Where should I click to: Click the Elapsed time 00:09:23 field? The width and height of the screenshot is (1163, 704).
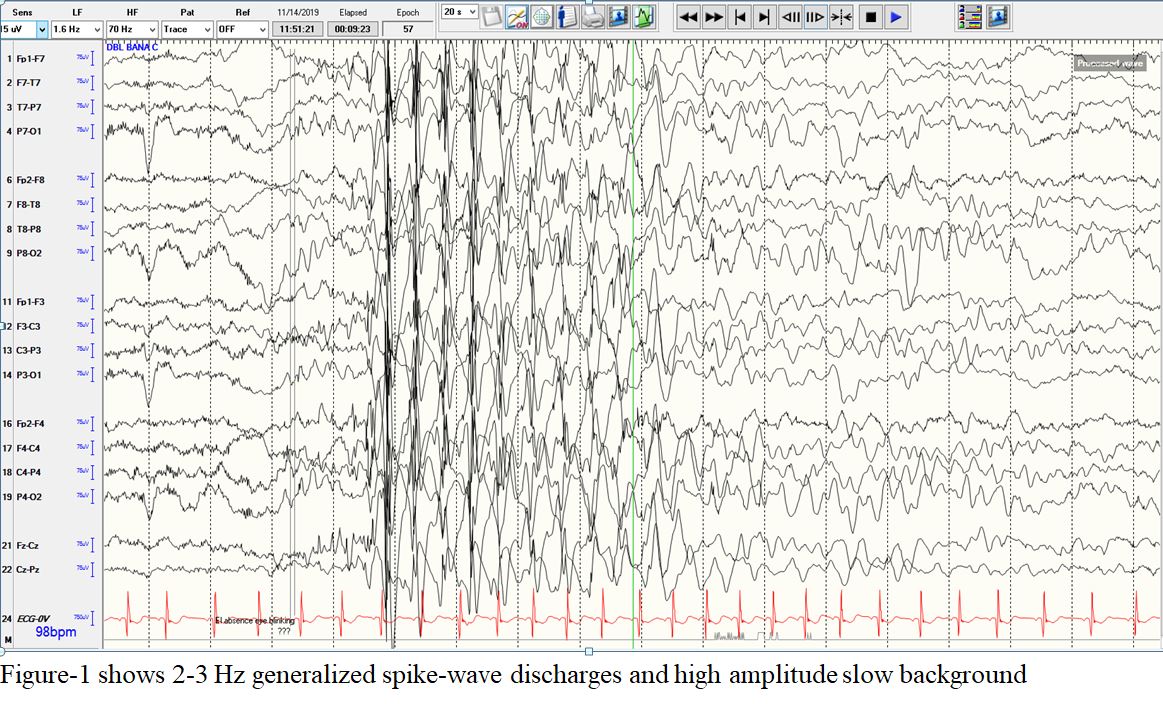coord(353,29)
